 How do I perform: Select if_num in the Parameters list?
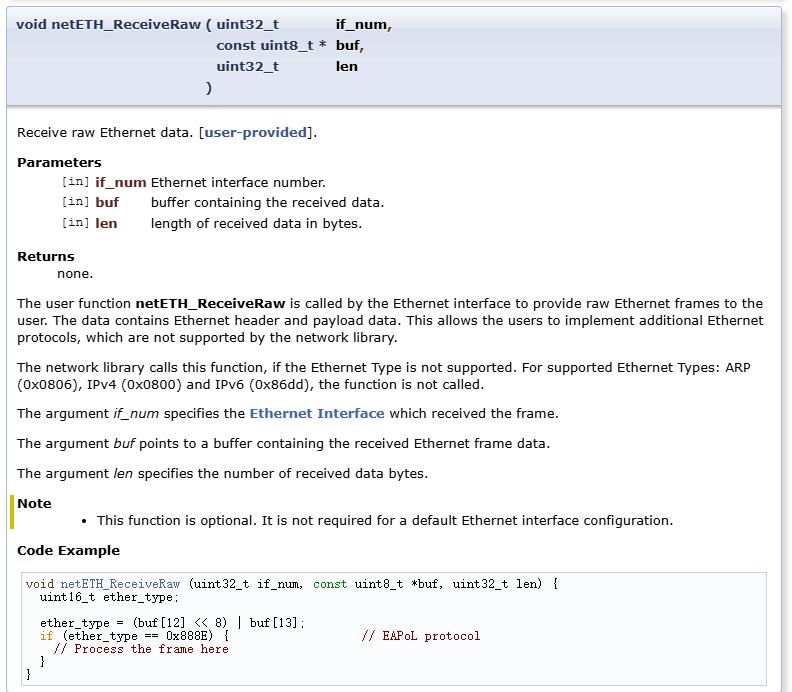pyautogui.click(x=120, y=182)
